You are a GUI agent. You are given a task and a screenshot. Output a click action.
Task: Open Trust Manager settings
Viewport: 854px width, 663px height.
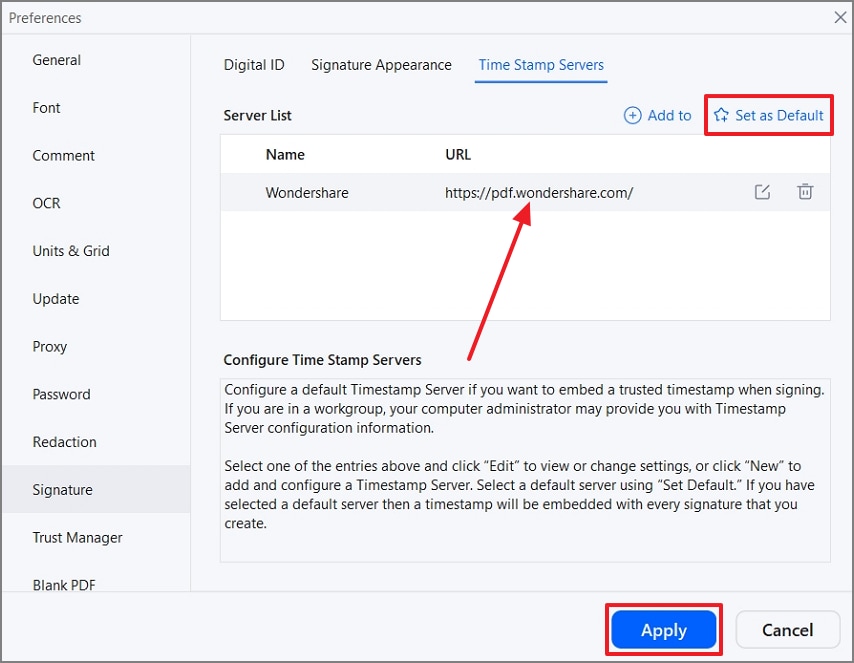coord(78,538)
